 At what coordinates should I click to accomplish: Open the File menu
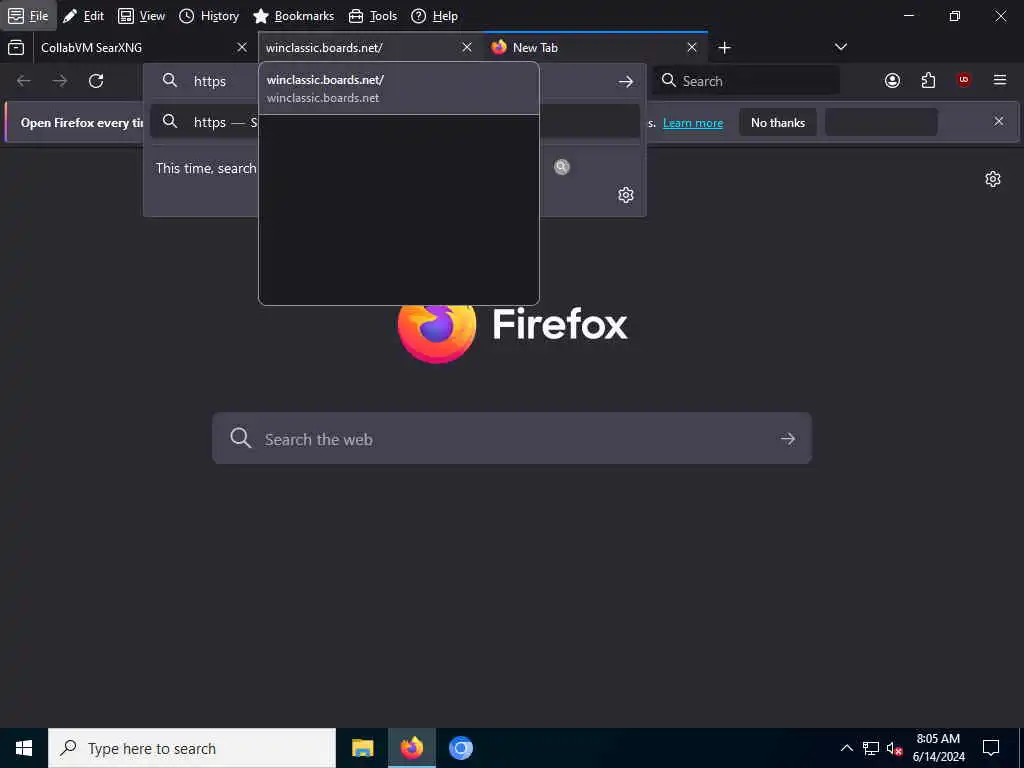(28, 16)
